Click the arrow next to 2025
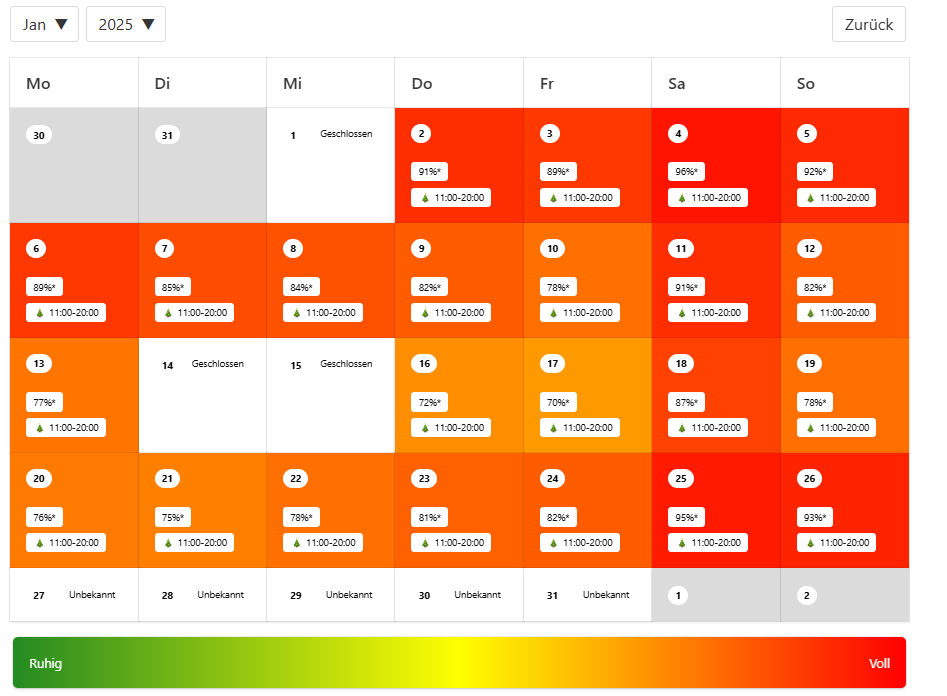 coord(149,24)
